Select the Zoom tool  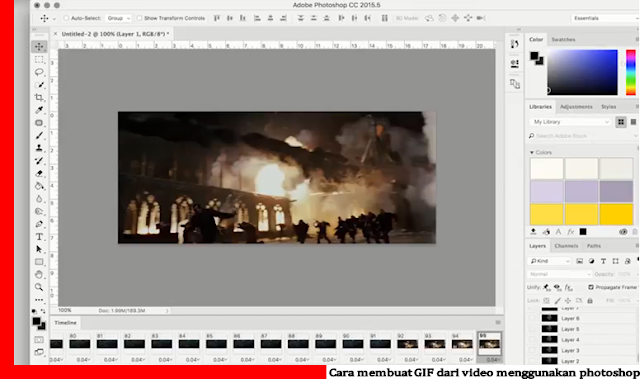point(39,287)
